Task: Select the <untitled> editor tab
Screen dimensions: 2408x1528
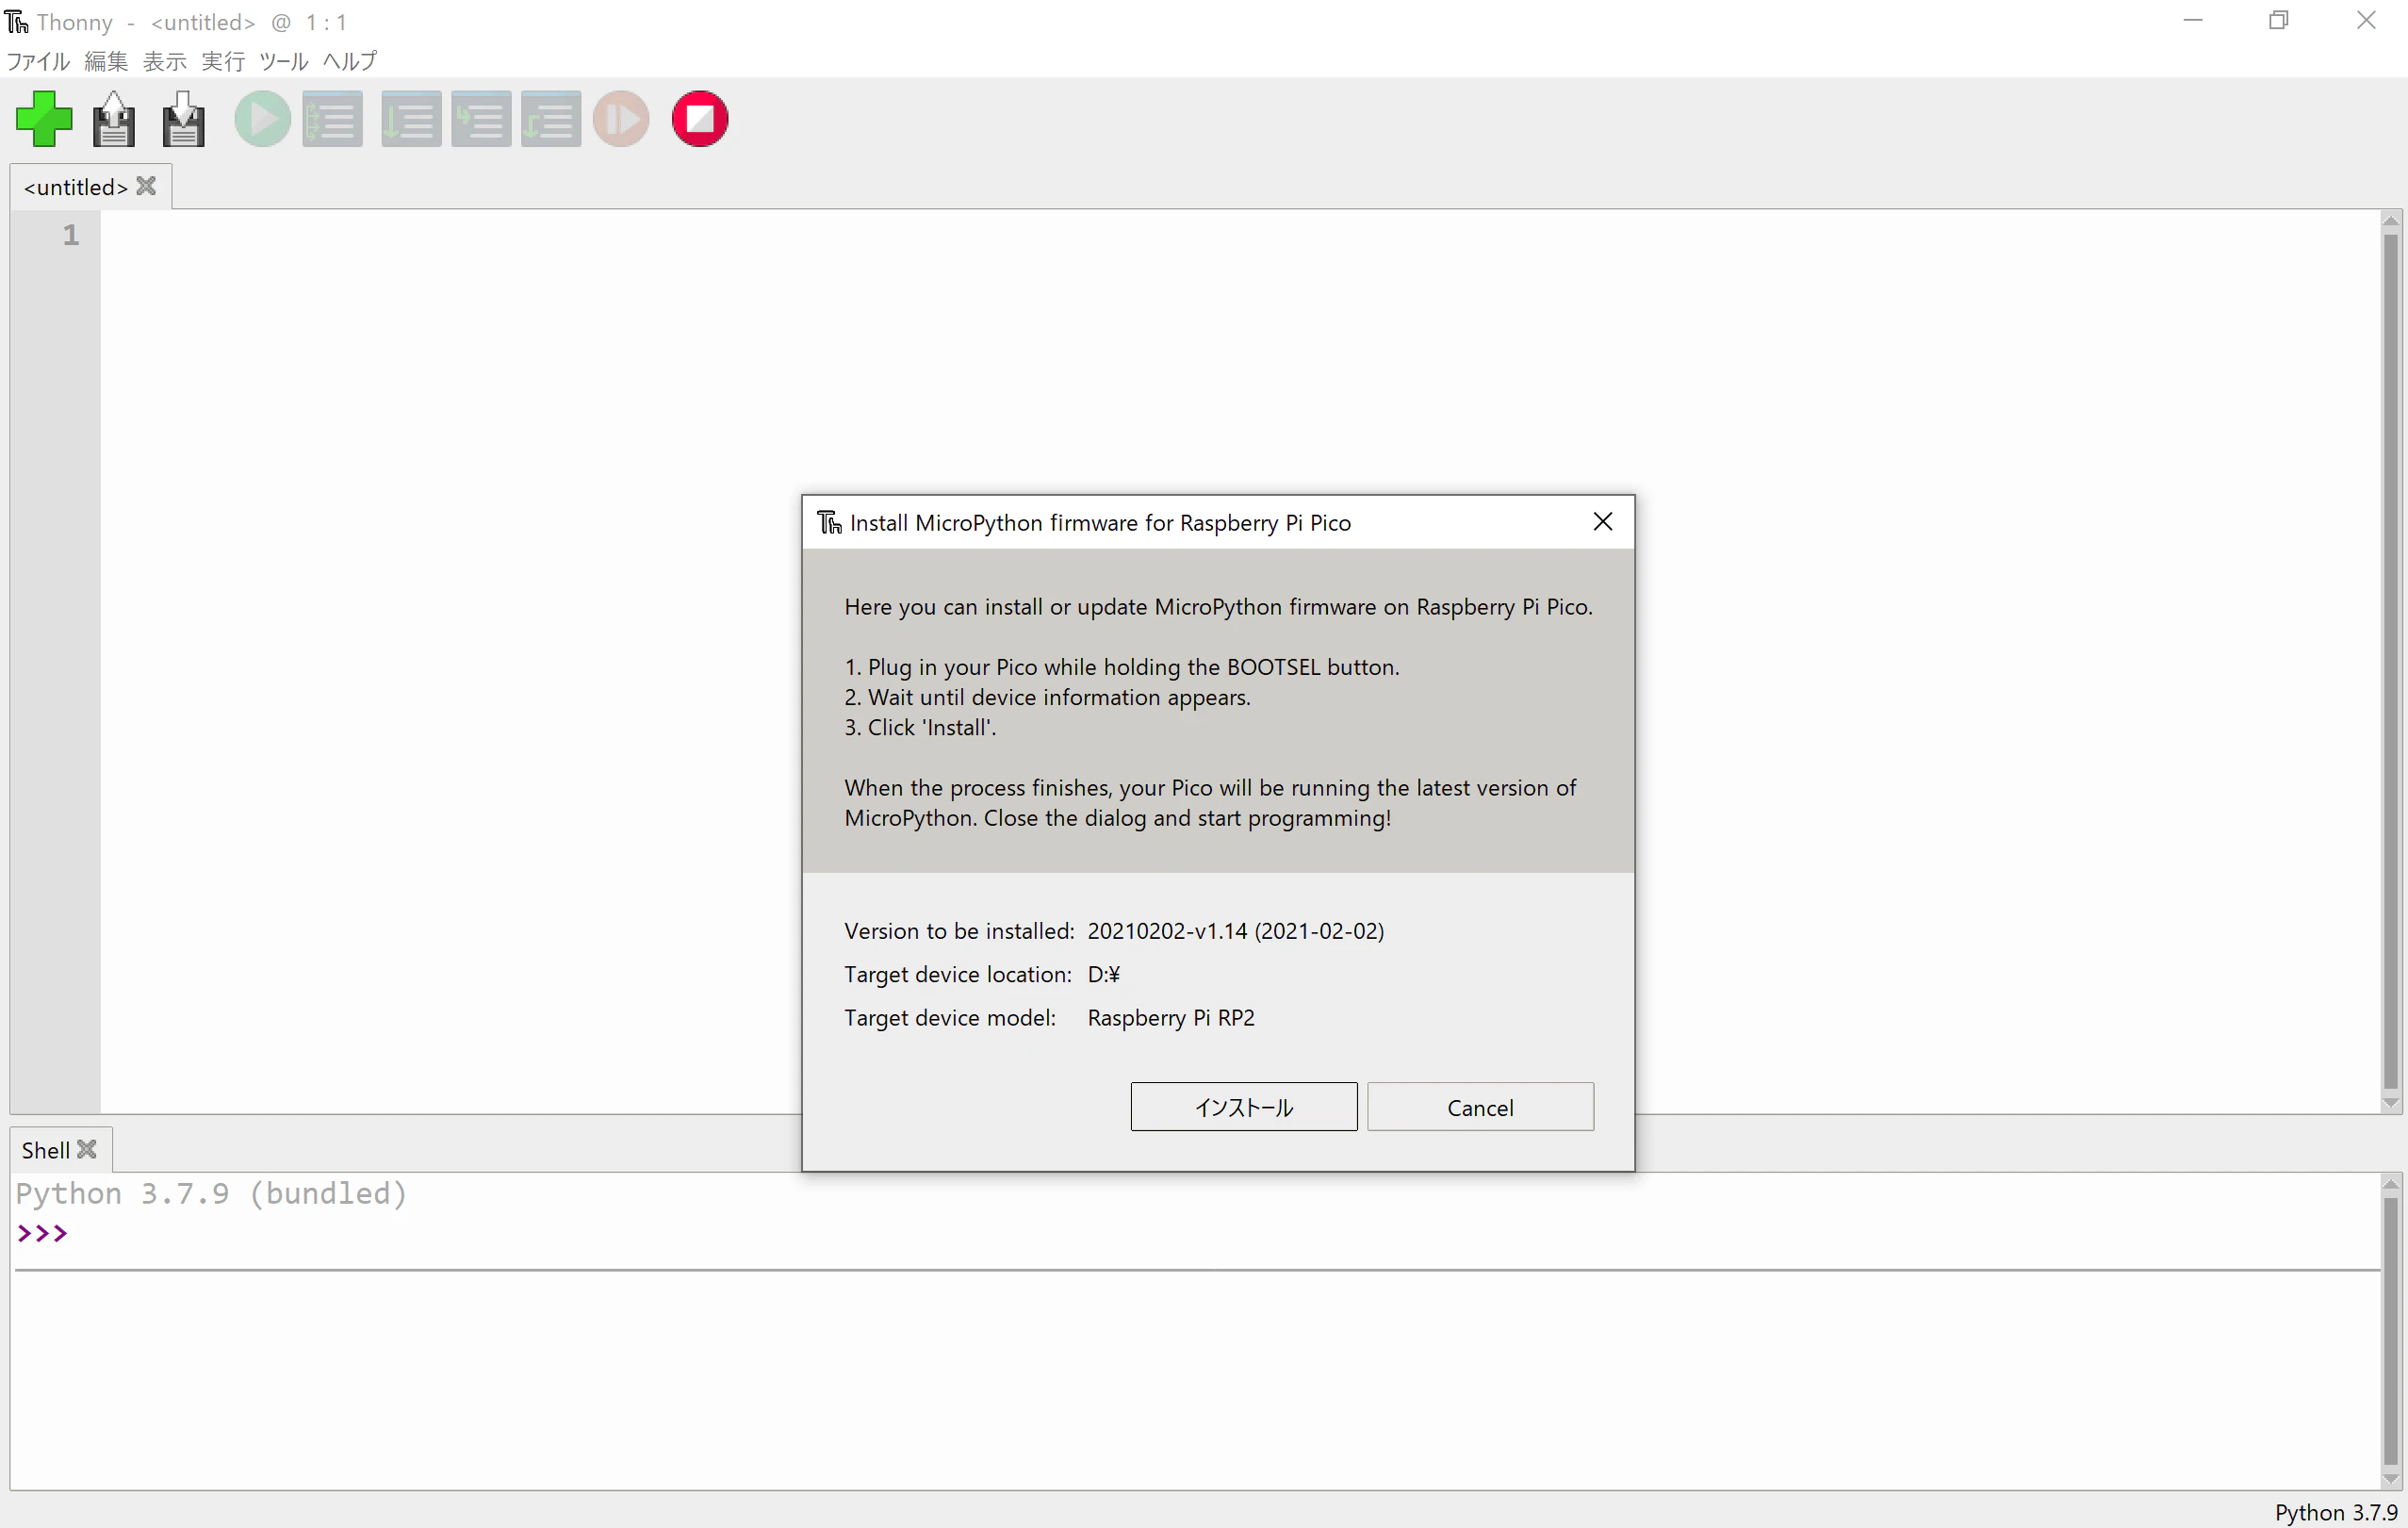Action: coord(76,187)
